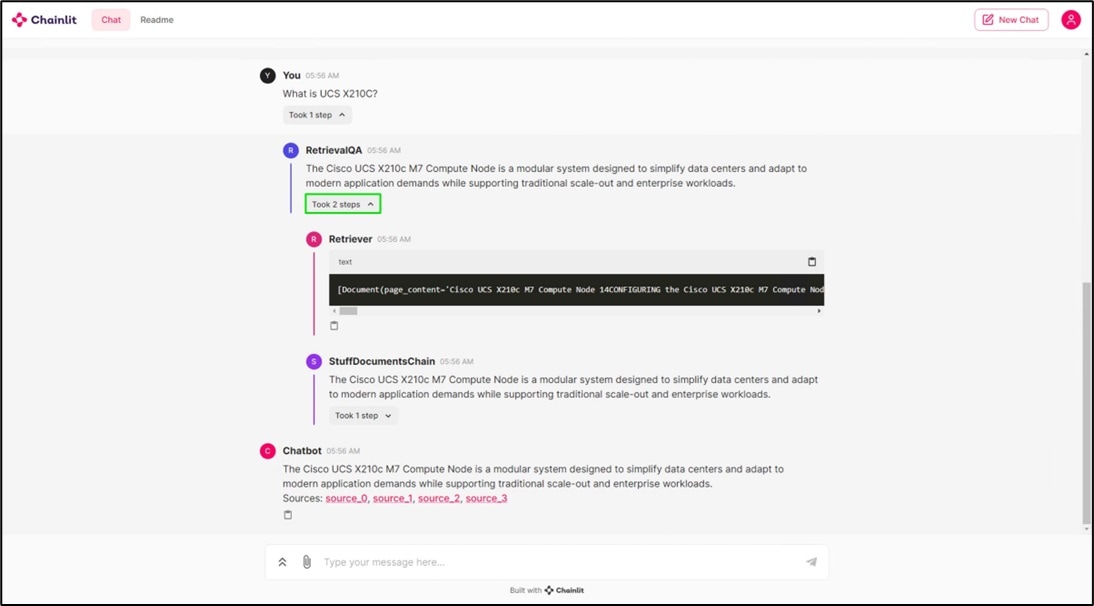Image resolution: width=1094 pixels, height=606 pixels.
Task: Click the right scroll arrow of code block
Action: coord(819,311)
